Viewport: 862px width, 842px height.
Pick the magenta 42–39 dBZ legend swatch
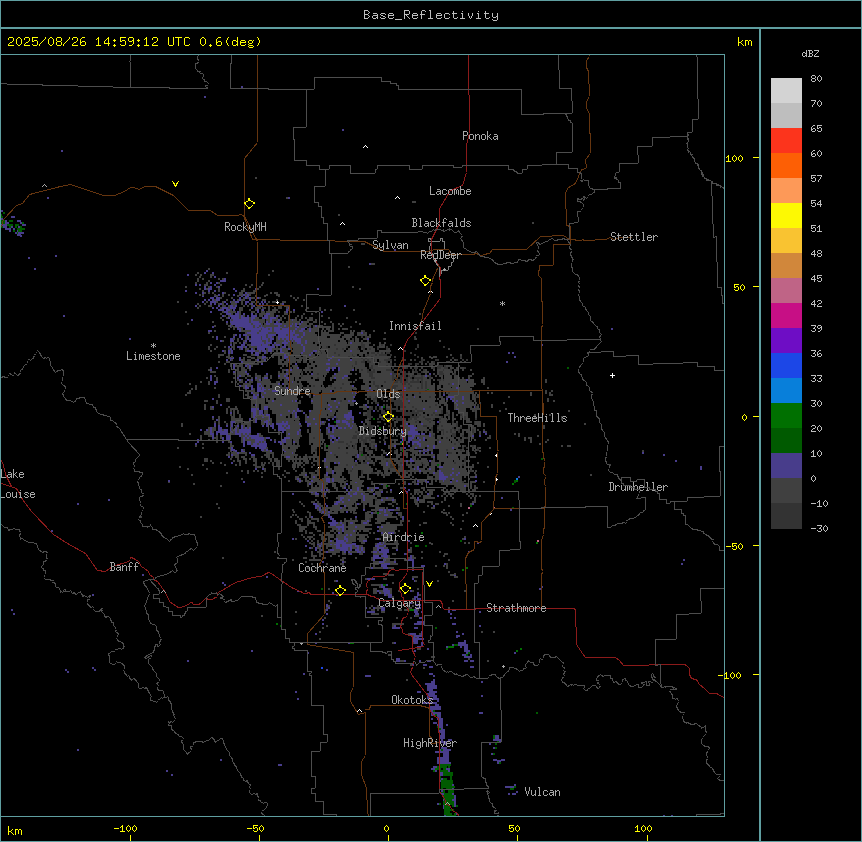point(786,316)
